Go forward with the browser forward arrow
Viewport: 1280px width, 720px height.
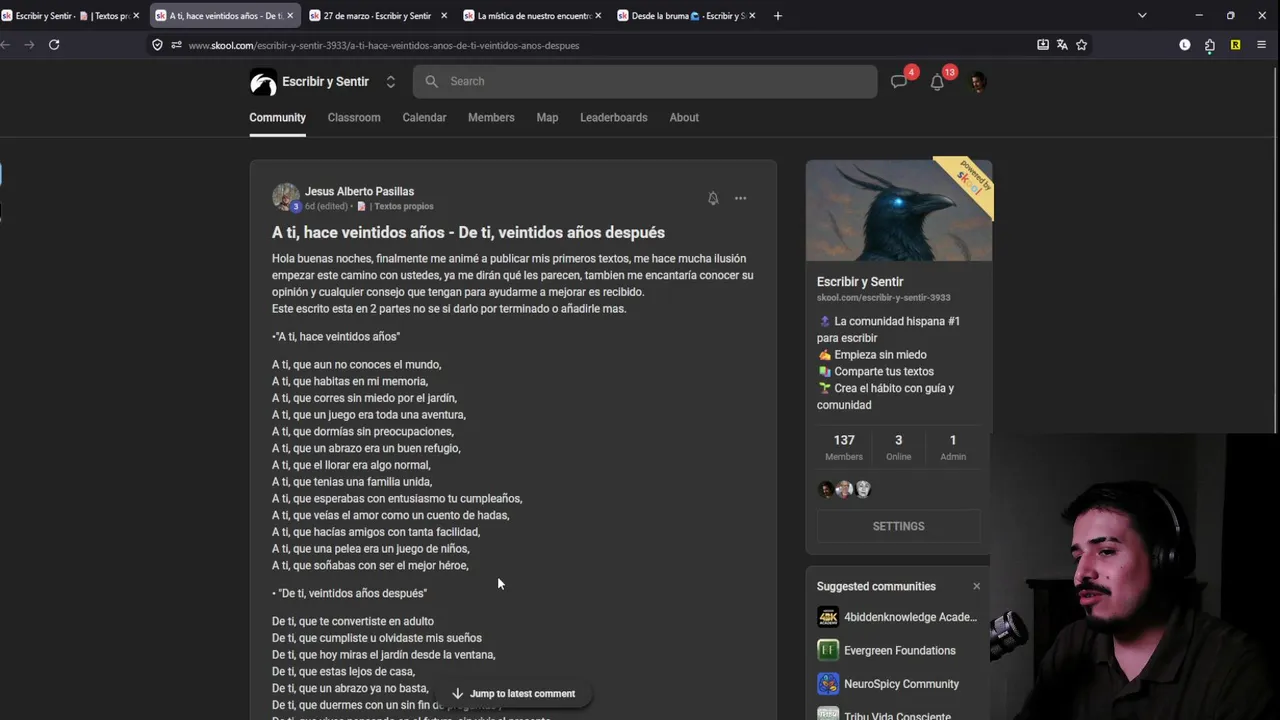(x=28, y=45)
